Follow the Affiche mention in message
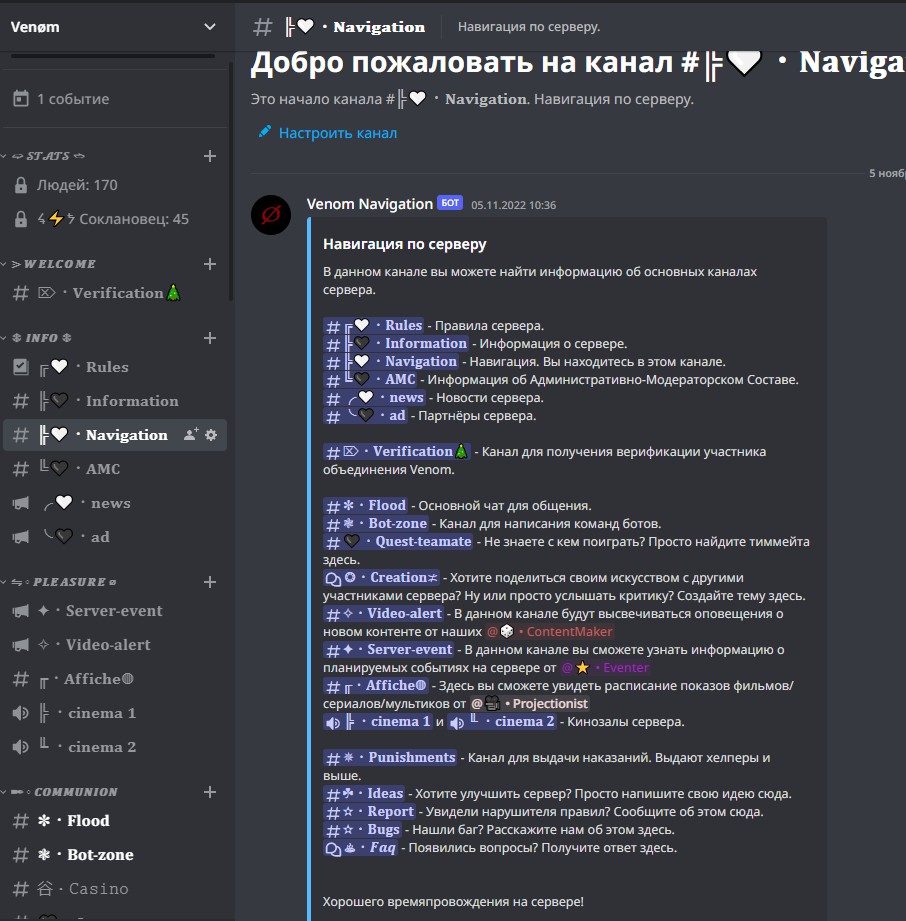 376,685
